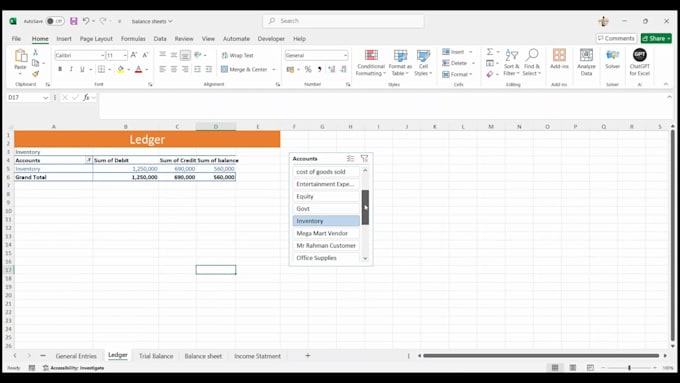
Task: Click the Save icon in title bar
Action: pos(74,21)
